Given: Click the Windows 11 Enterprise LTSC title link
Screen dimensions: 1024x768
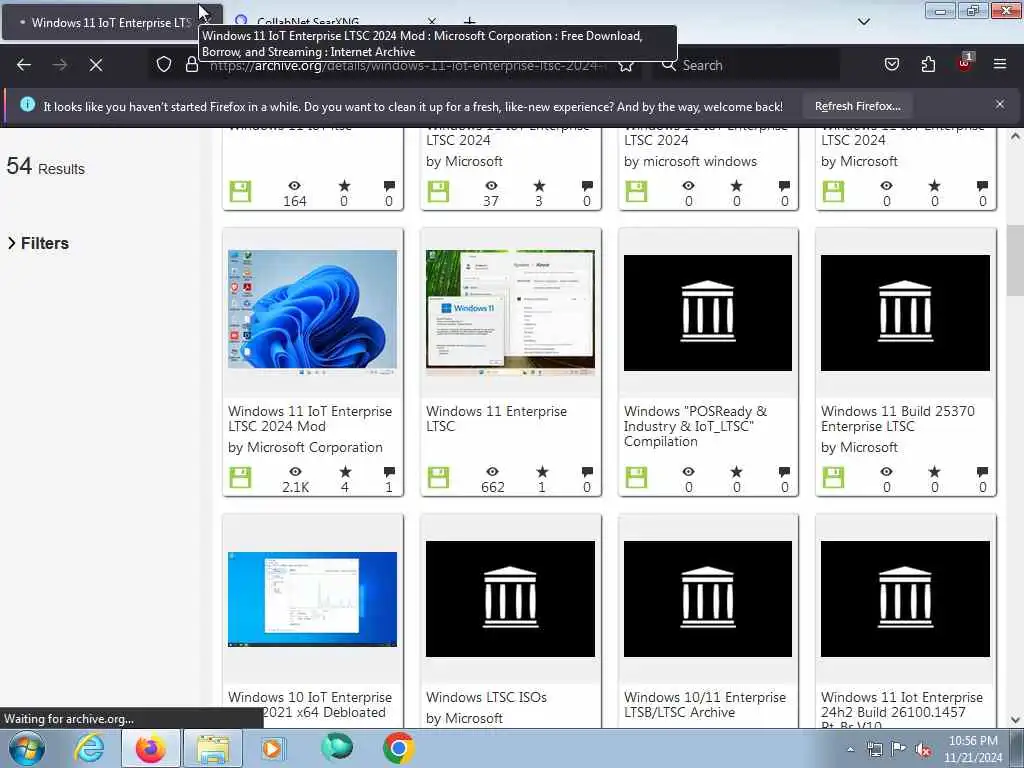Looking at the screenshot, I should coord(496,419).
